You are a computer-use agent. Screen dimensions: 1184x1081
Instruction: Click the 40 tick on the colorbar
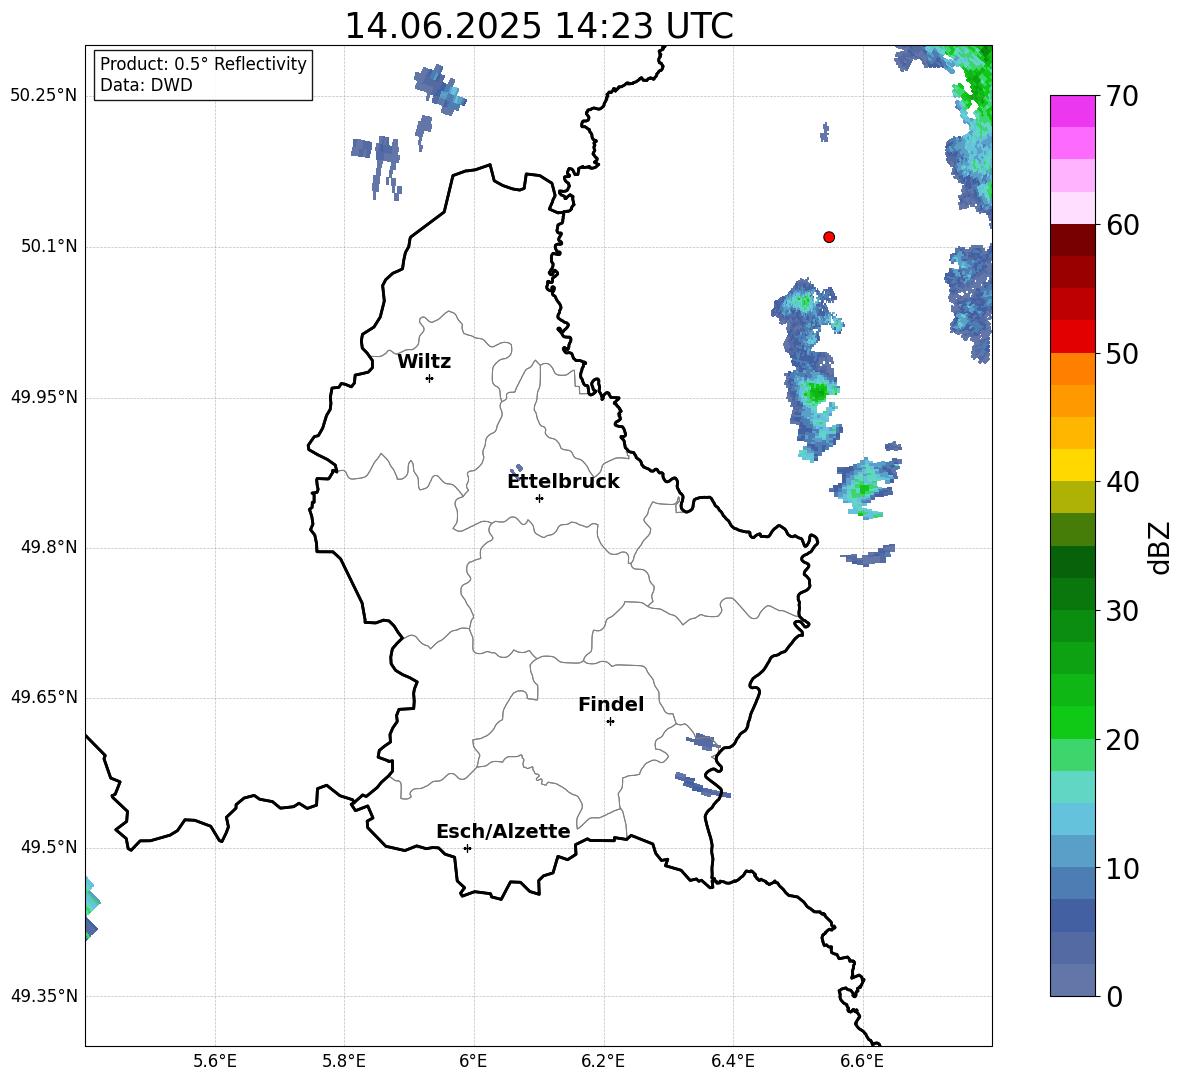[x=1122, y=482]
